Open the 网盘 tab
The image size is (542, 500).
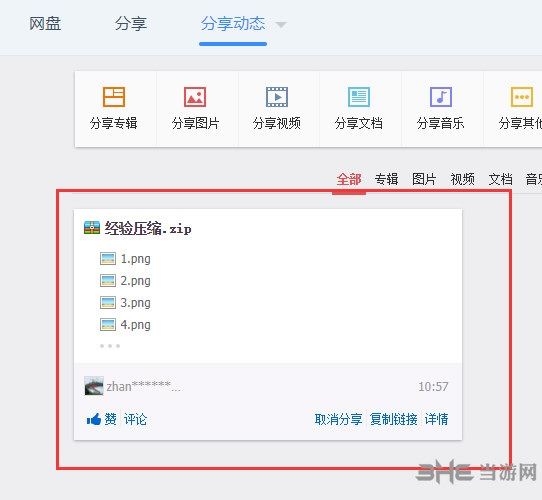pyautogui.click(x=45, y=24)
